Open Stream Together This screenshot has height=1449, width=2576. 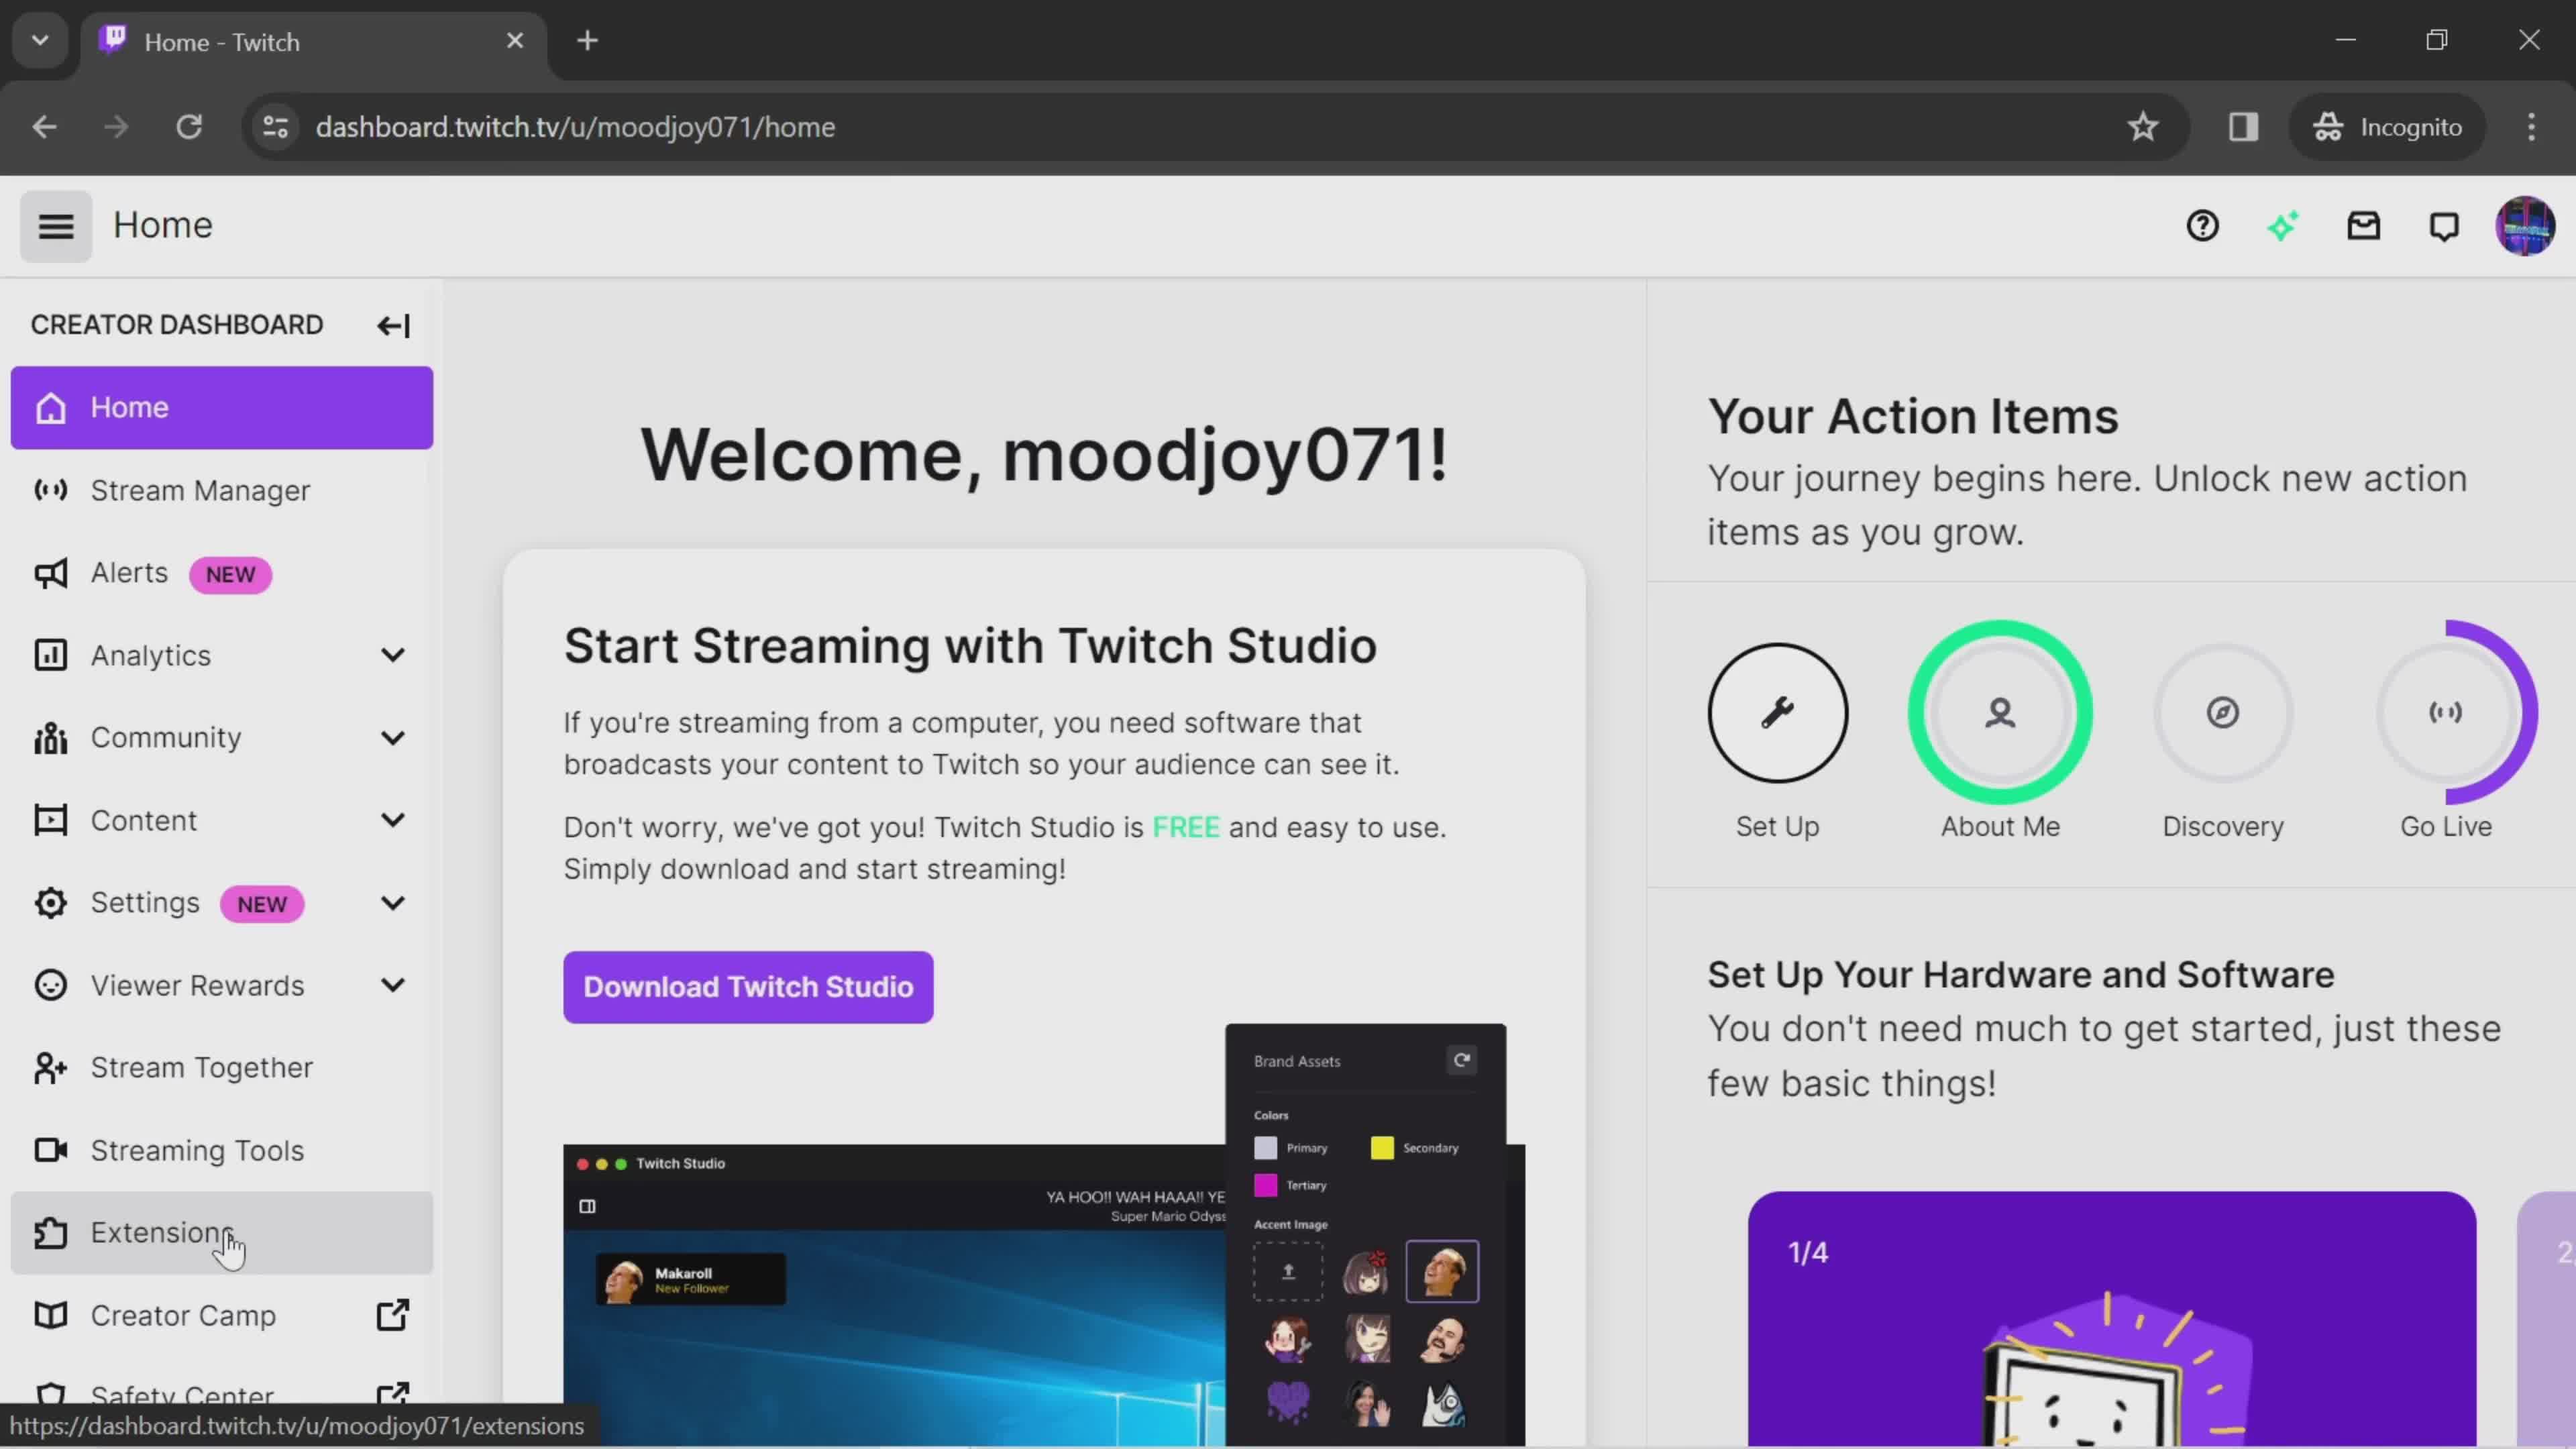pyautogui.click(x=221, y=1068)
